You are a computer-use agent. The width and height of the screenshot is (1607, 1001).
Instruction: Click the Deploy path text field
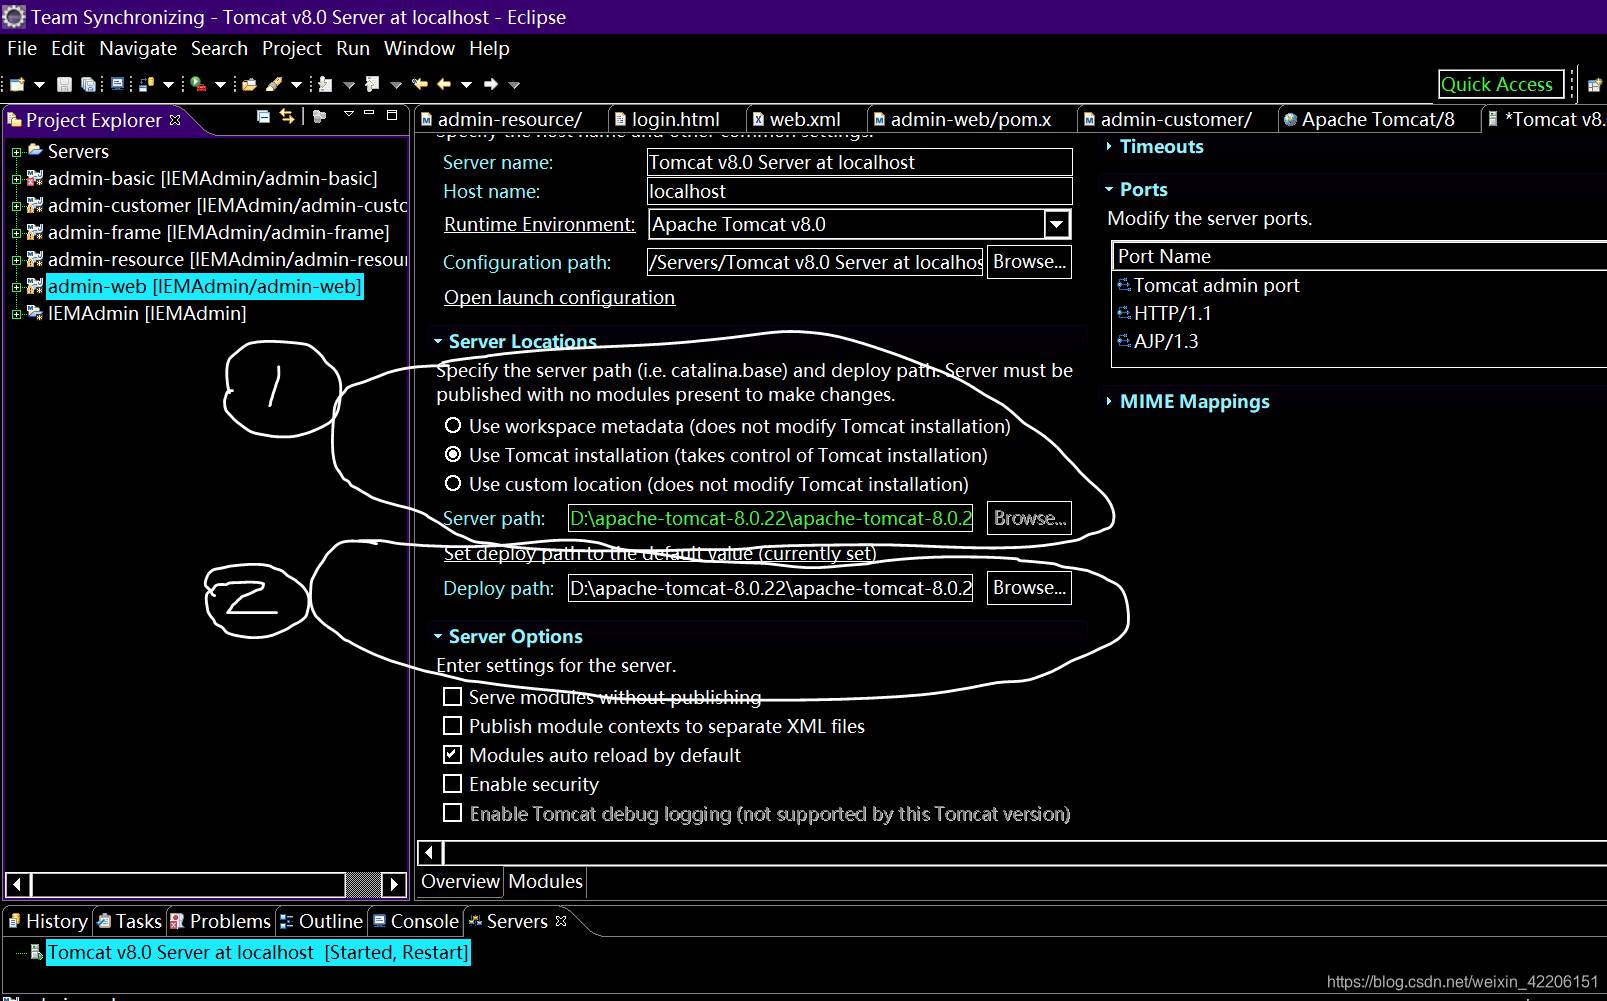[x=770, y=588]
